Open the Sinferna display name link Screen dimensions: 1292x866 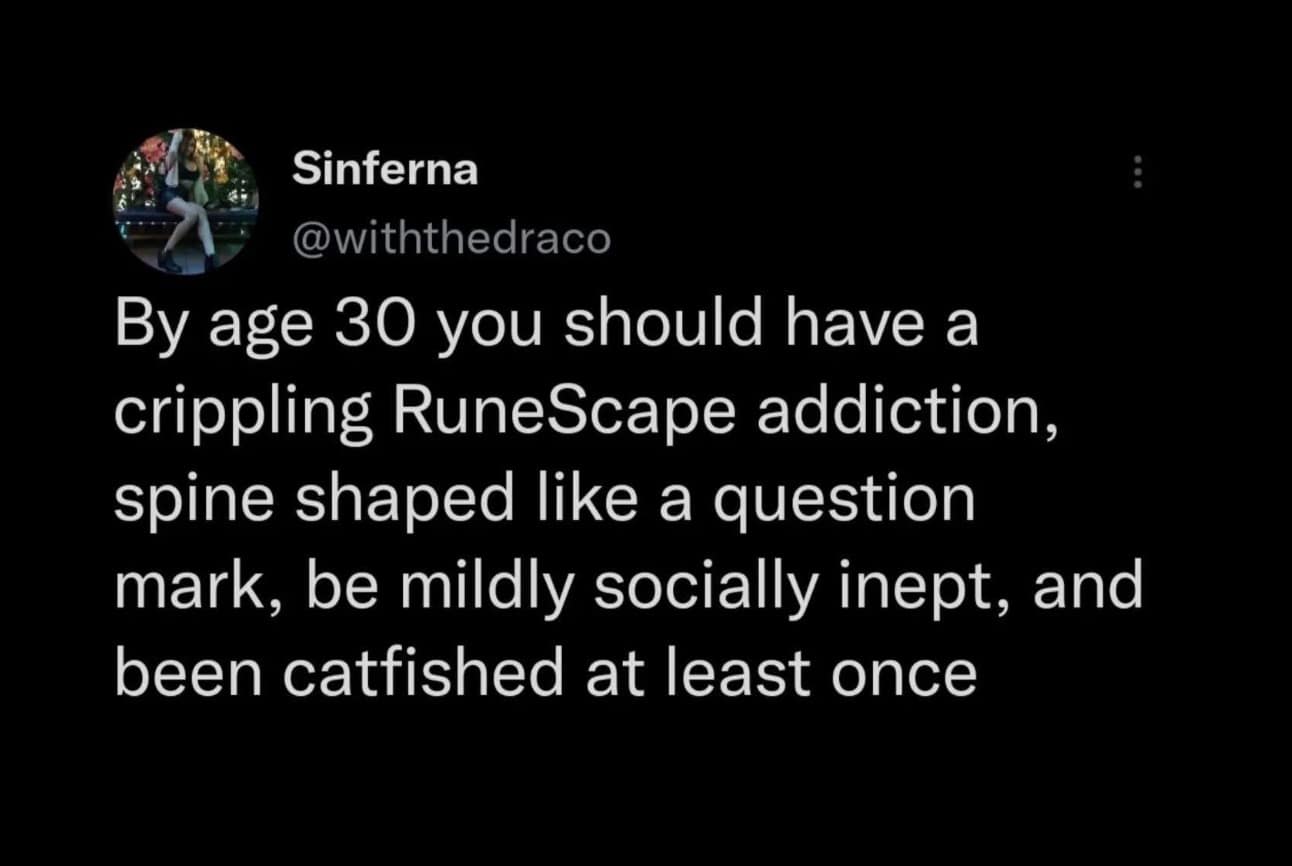pyautogui.click(x=385, y=171)
